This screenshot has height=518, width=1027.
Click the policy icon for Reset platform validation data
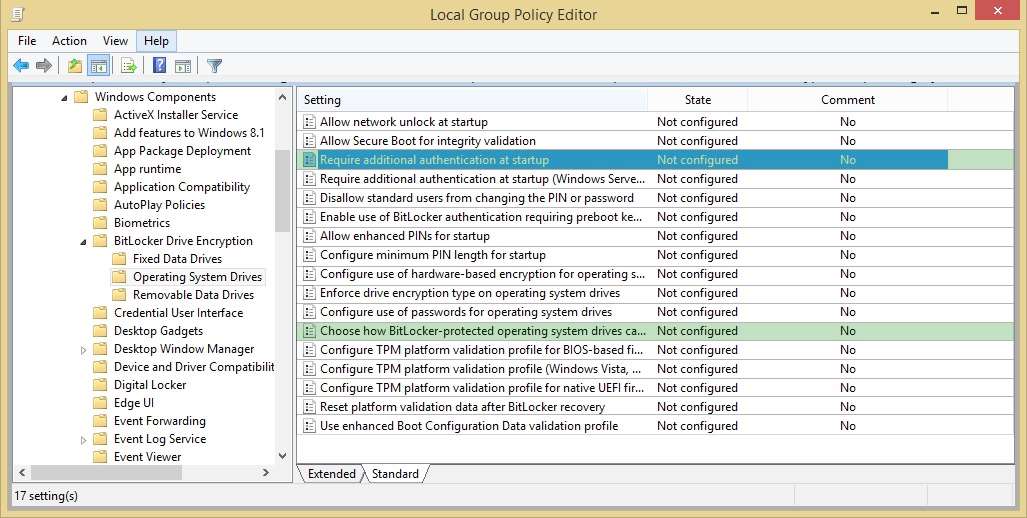tap(310, 407)
